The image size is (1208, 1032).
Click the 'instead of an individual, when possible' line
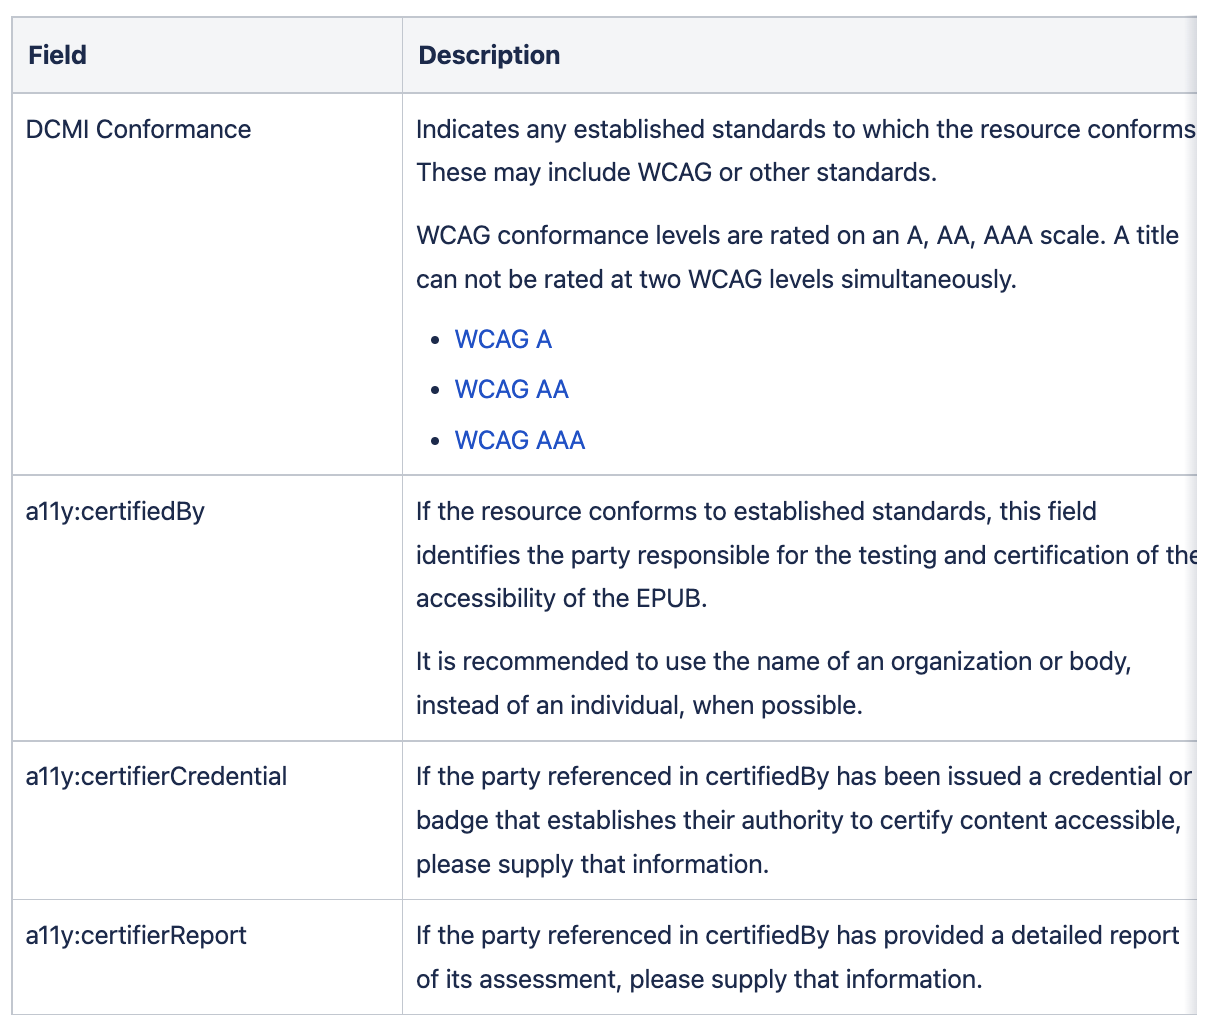click(639, 706)
